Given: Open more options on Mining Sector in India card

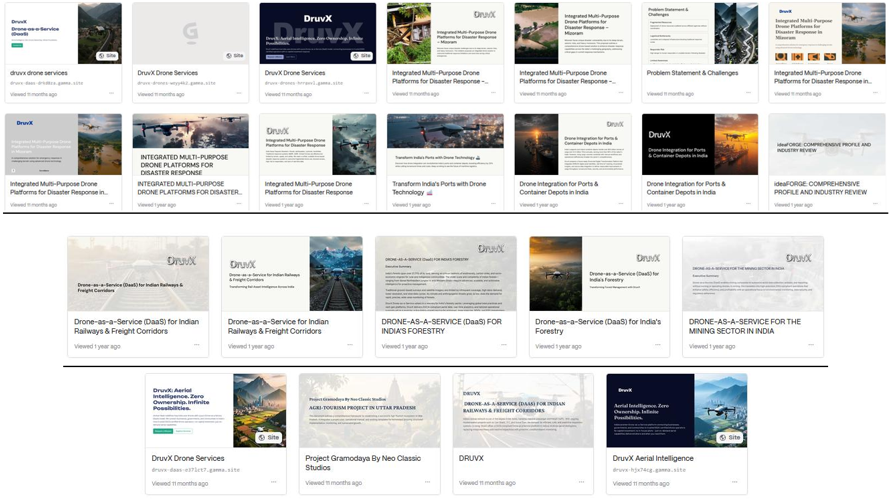Looking at the screenshot, I should tap(811, 345).
